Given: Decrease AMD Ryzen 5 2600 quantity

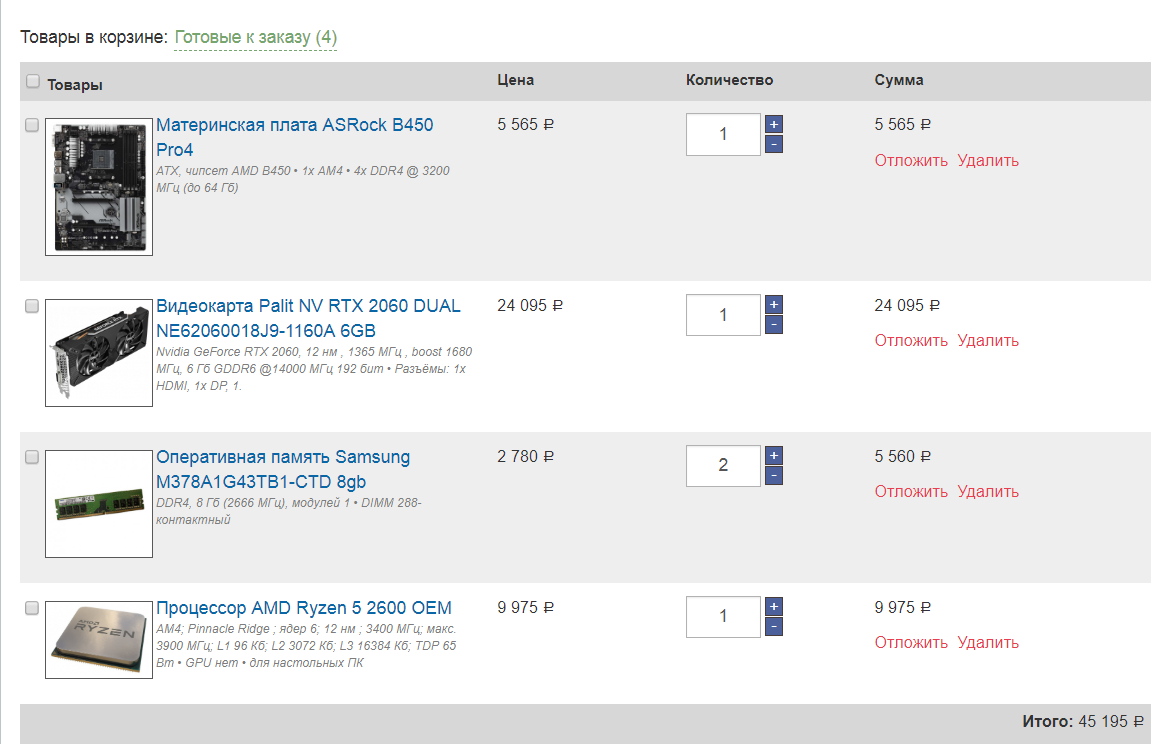Looking at the screenshot, I should click(x=773, y=627).
